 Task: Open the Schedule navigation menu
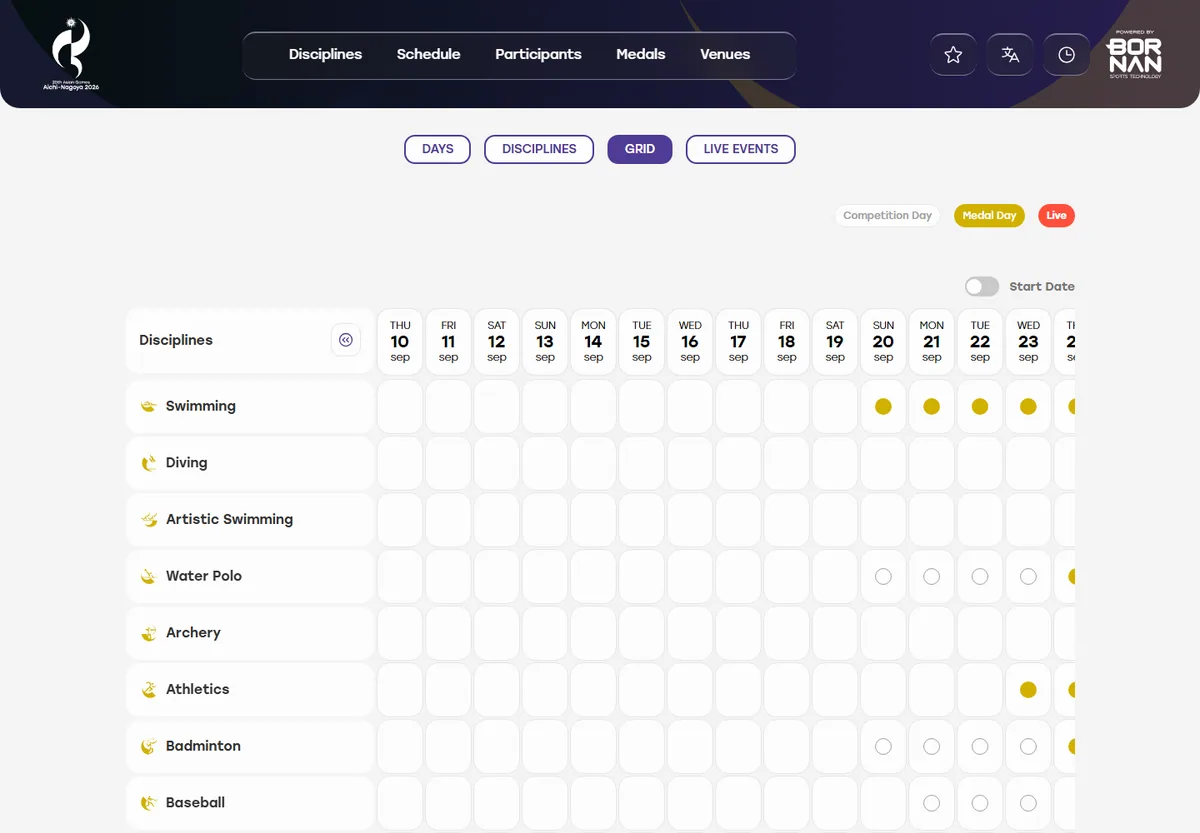tap(429, 54)
